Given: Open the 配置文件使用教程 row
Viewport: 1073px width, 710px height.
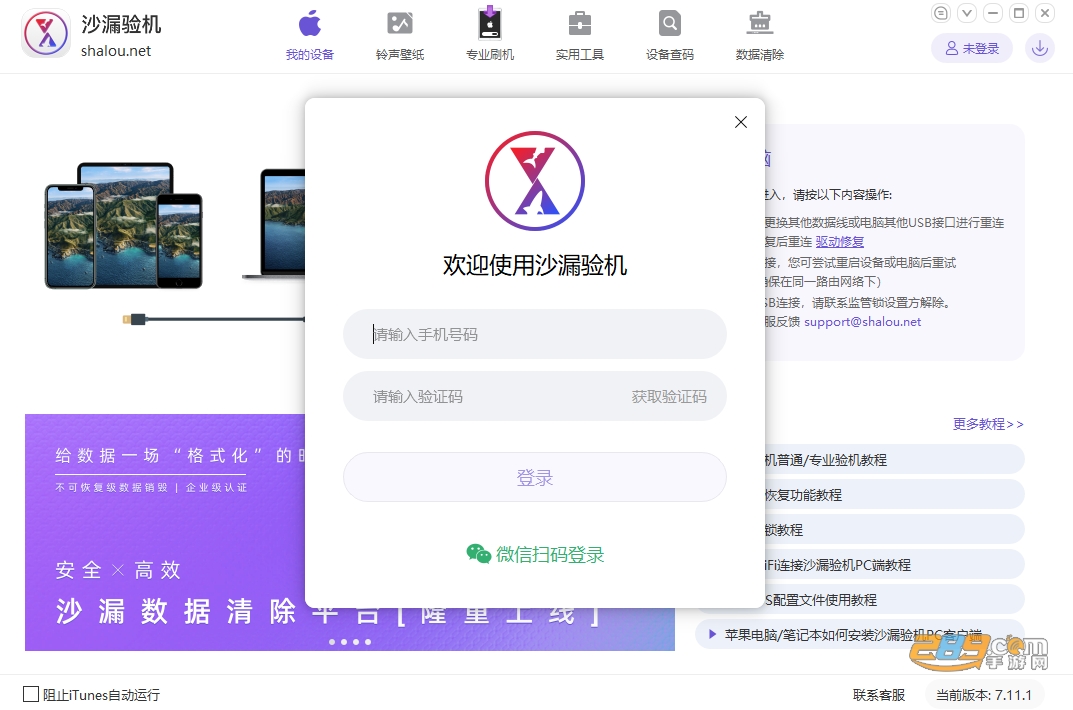Looking at the screenshot, I should (894, 599).
